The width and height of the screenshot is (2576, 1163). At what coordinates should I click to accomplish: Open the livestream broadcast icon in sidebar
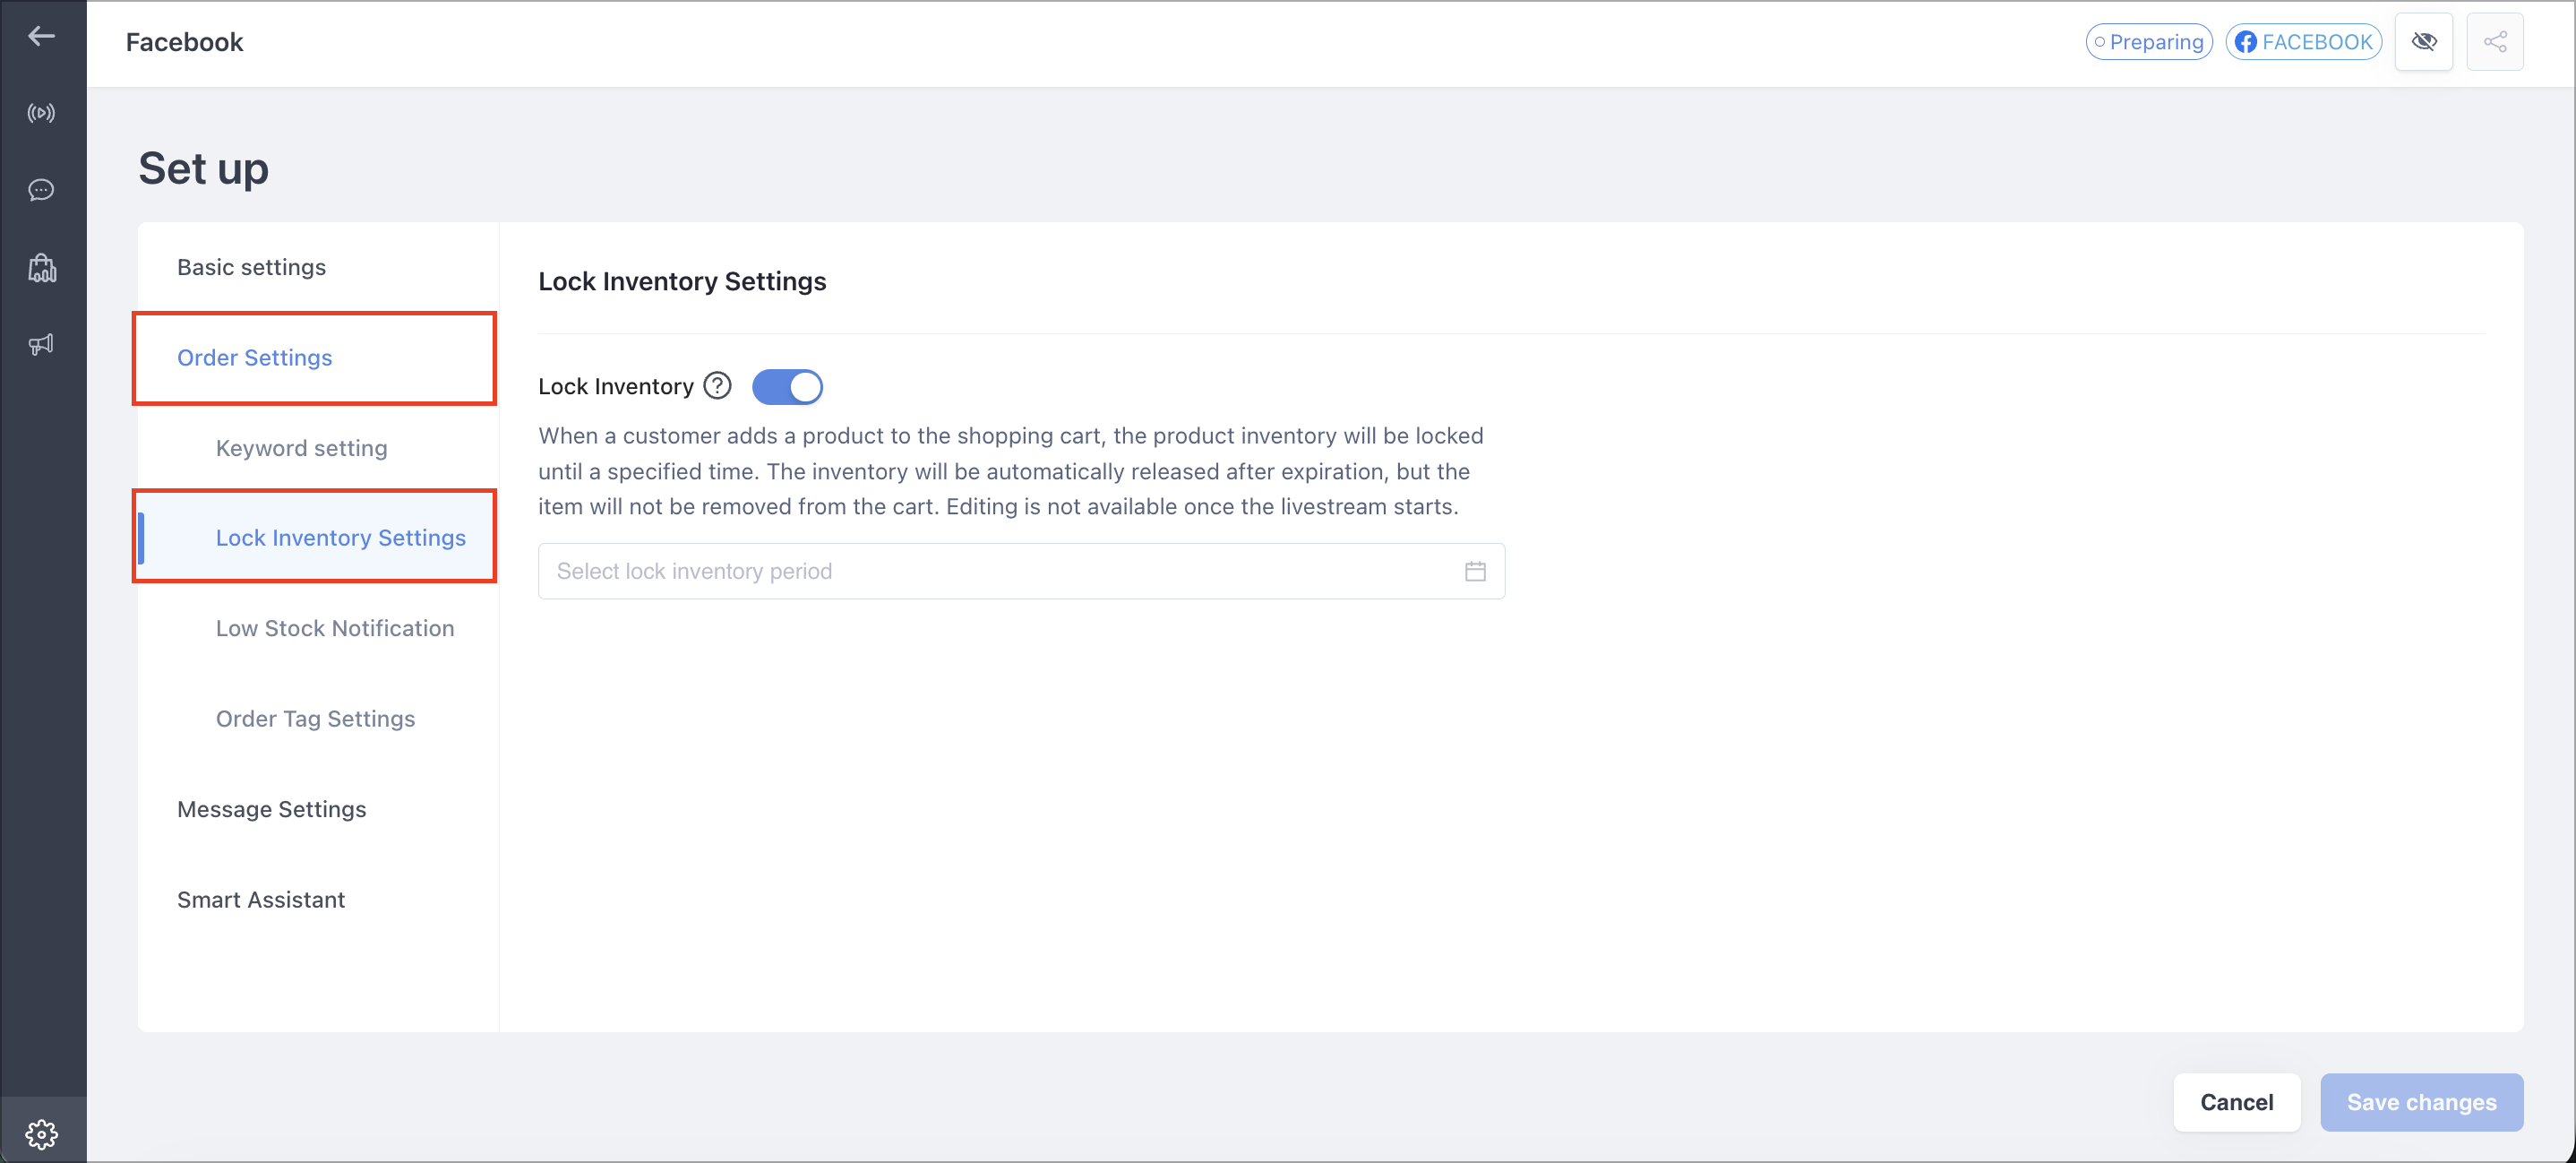pyautogui.click(x=41, y=113)
